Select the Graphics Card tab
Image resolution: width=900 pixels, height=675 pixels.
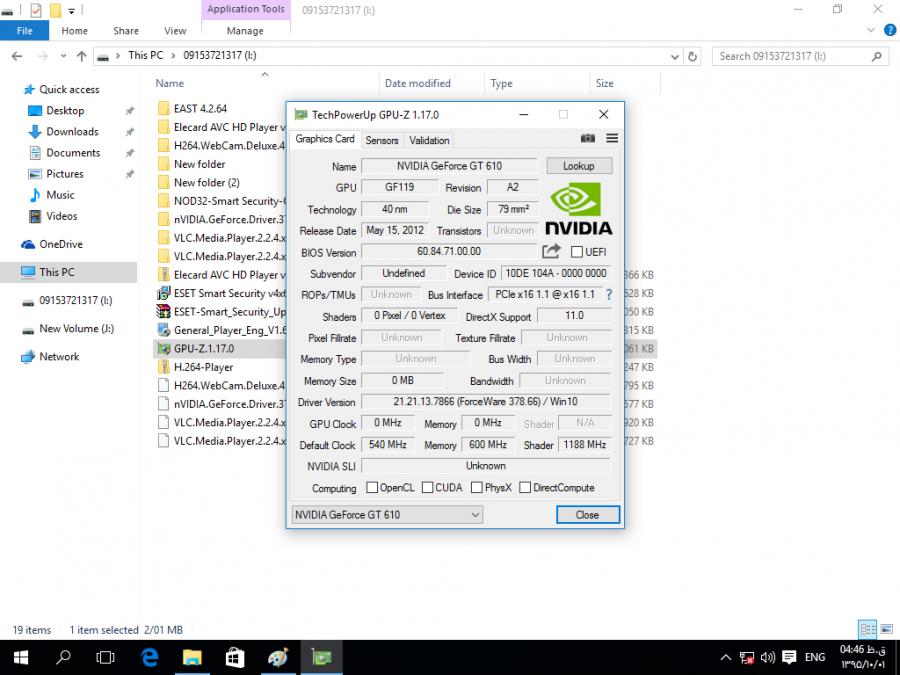[x=325, y=139]
